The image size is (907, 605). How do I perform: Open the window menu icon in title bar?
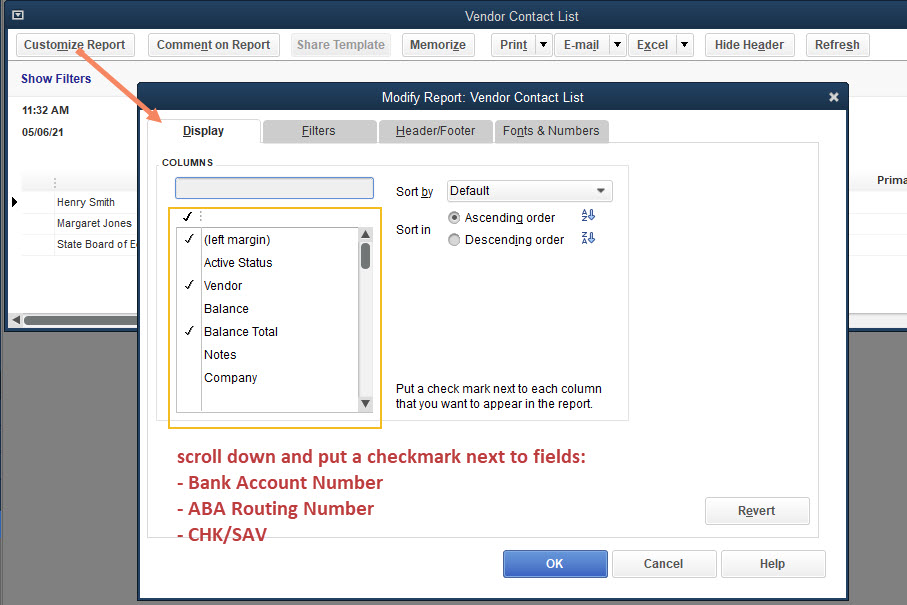(x=18, y=16)
